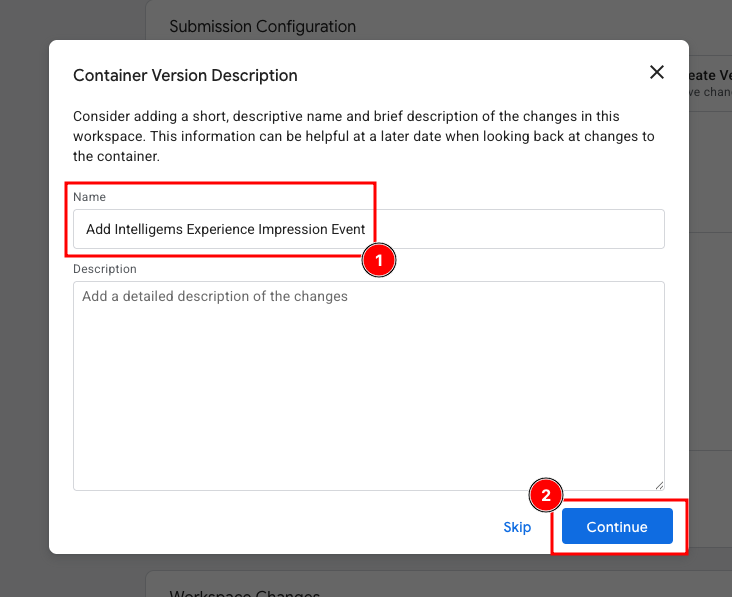Screen dimensions: 732x597
Task: Click the helper paragraph about descriptive names
Action: tap(364, 136)
